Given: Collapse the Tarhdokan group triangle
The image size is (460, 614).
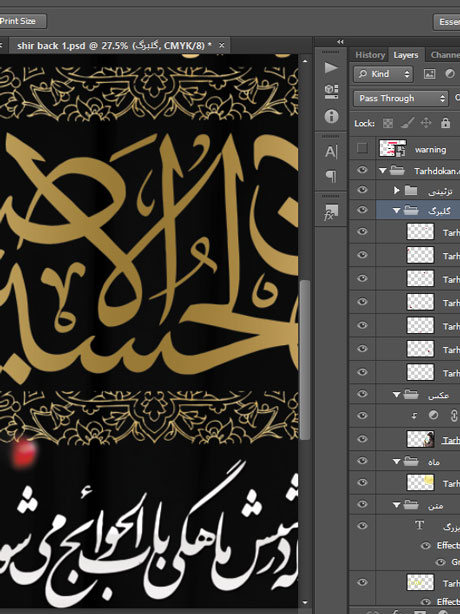Looking at the screenshot, I should tap(383, 171).
